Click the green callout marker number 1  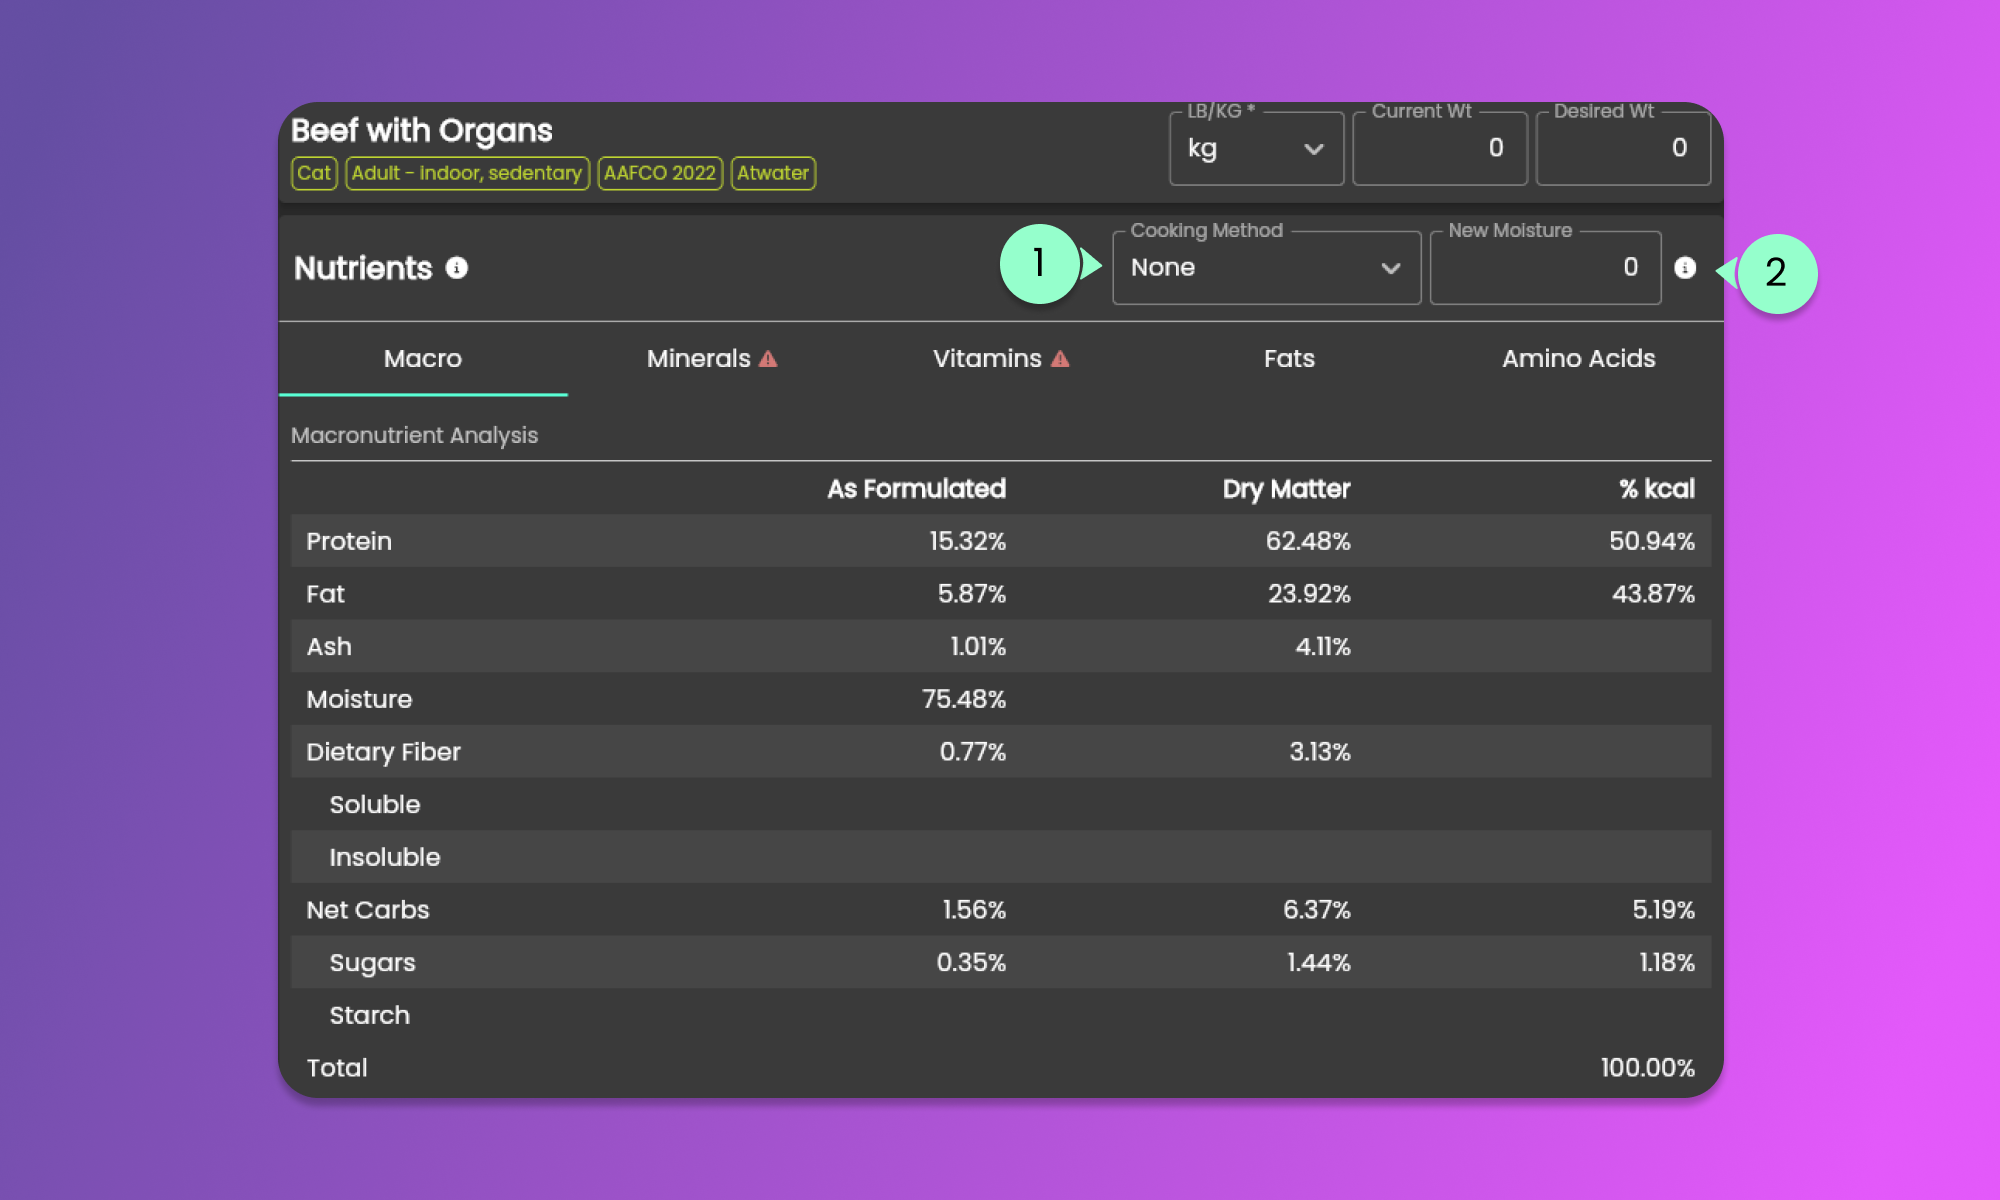coord(1040,264)
